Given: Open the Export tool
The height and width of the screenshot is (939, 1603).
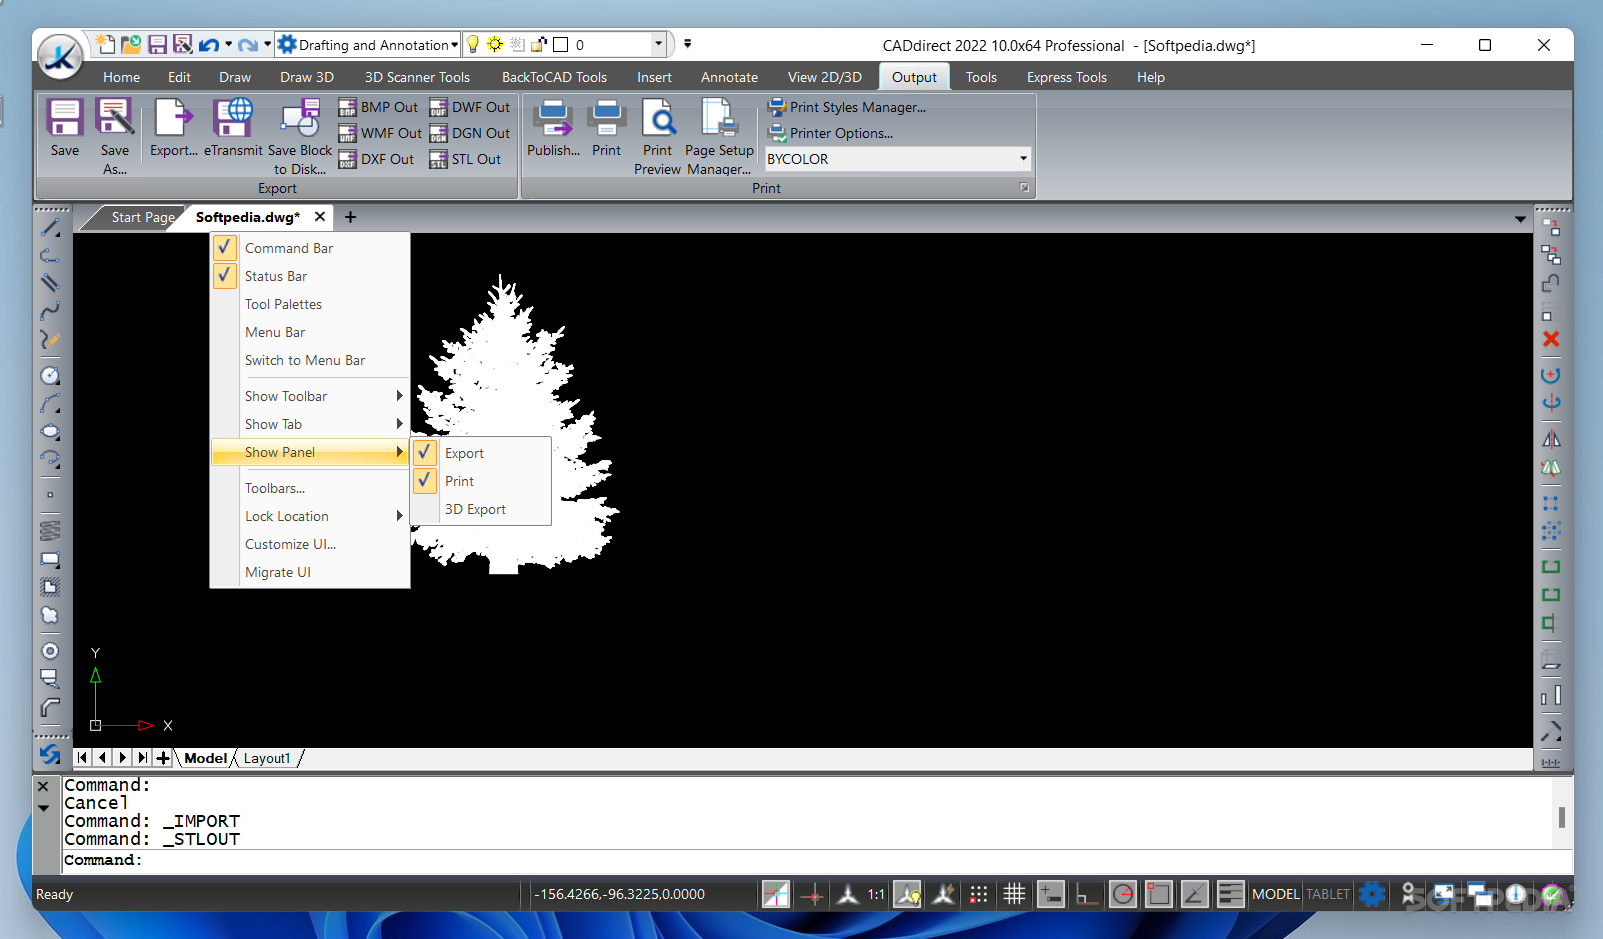Looking at the screenshot, I should 173,128.
